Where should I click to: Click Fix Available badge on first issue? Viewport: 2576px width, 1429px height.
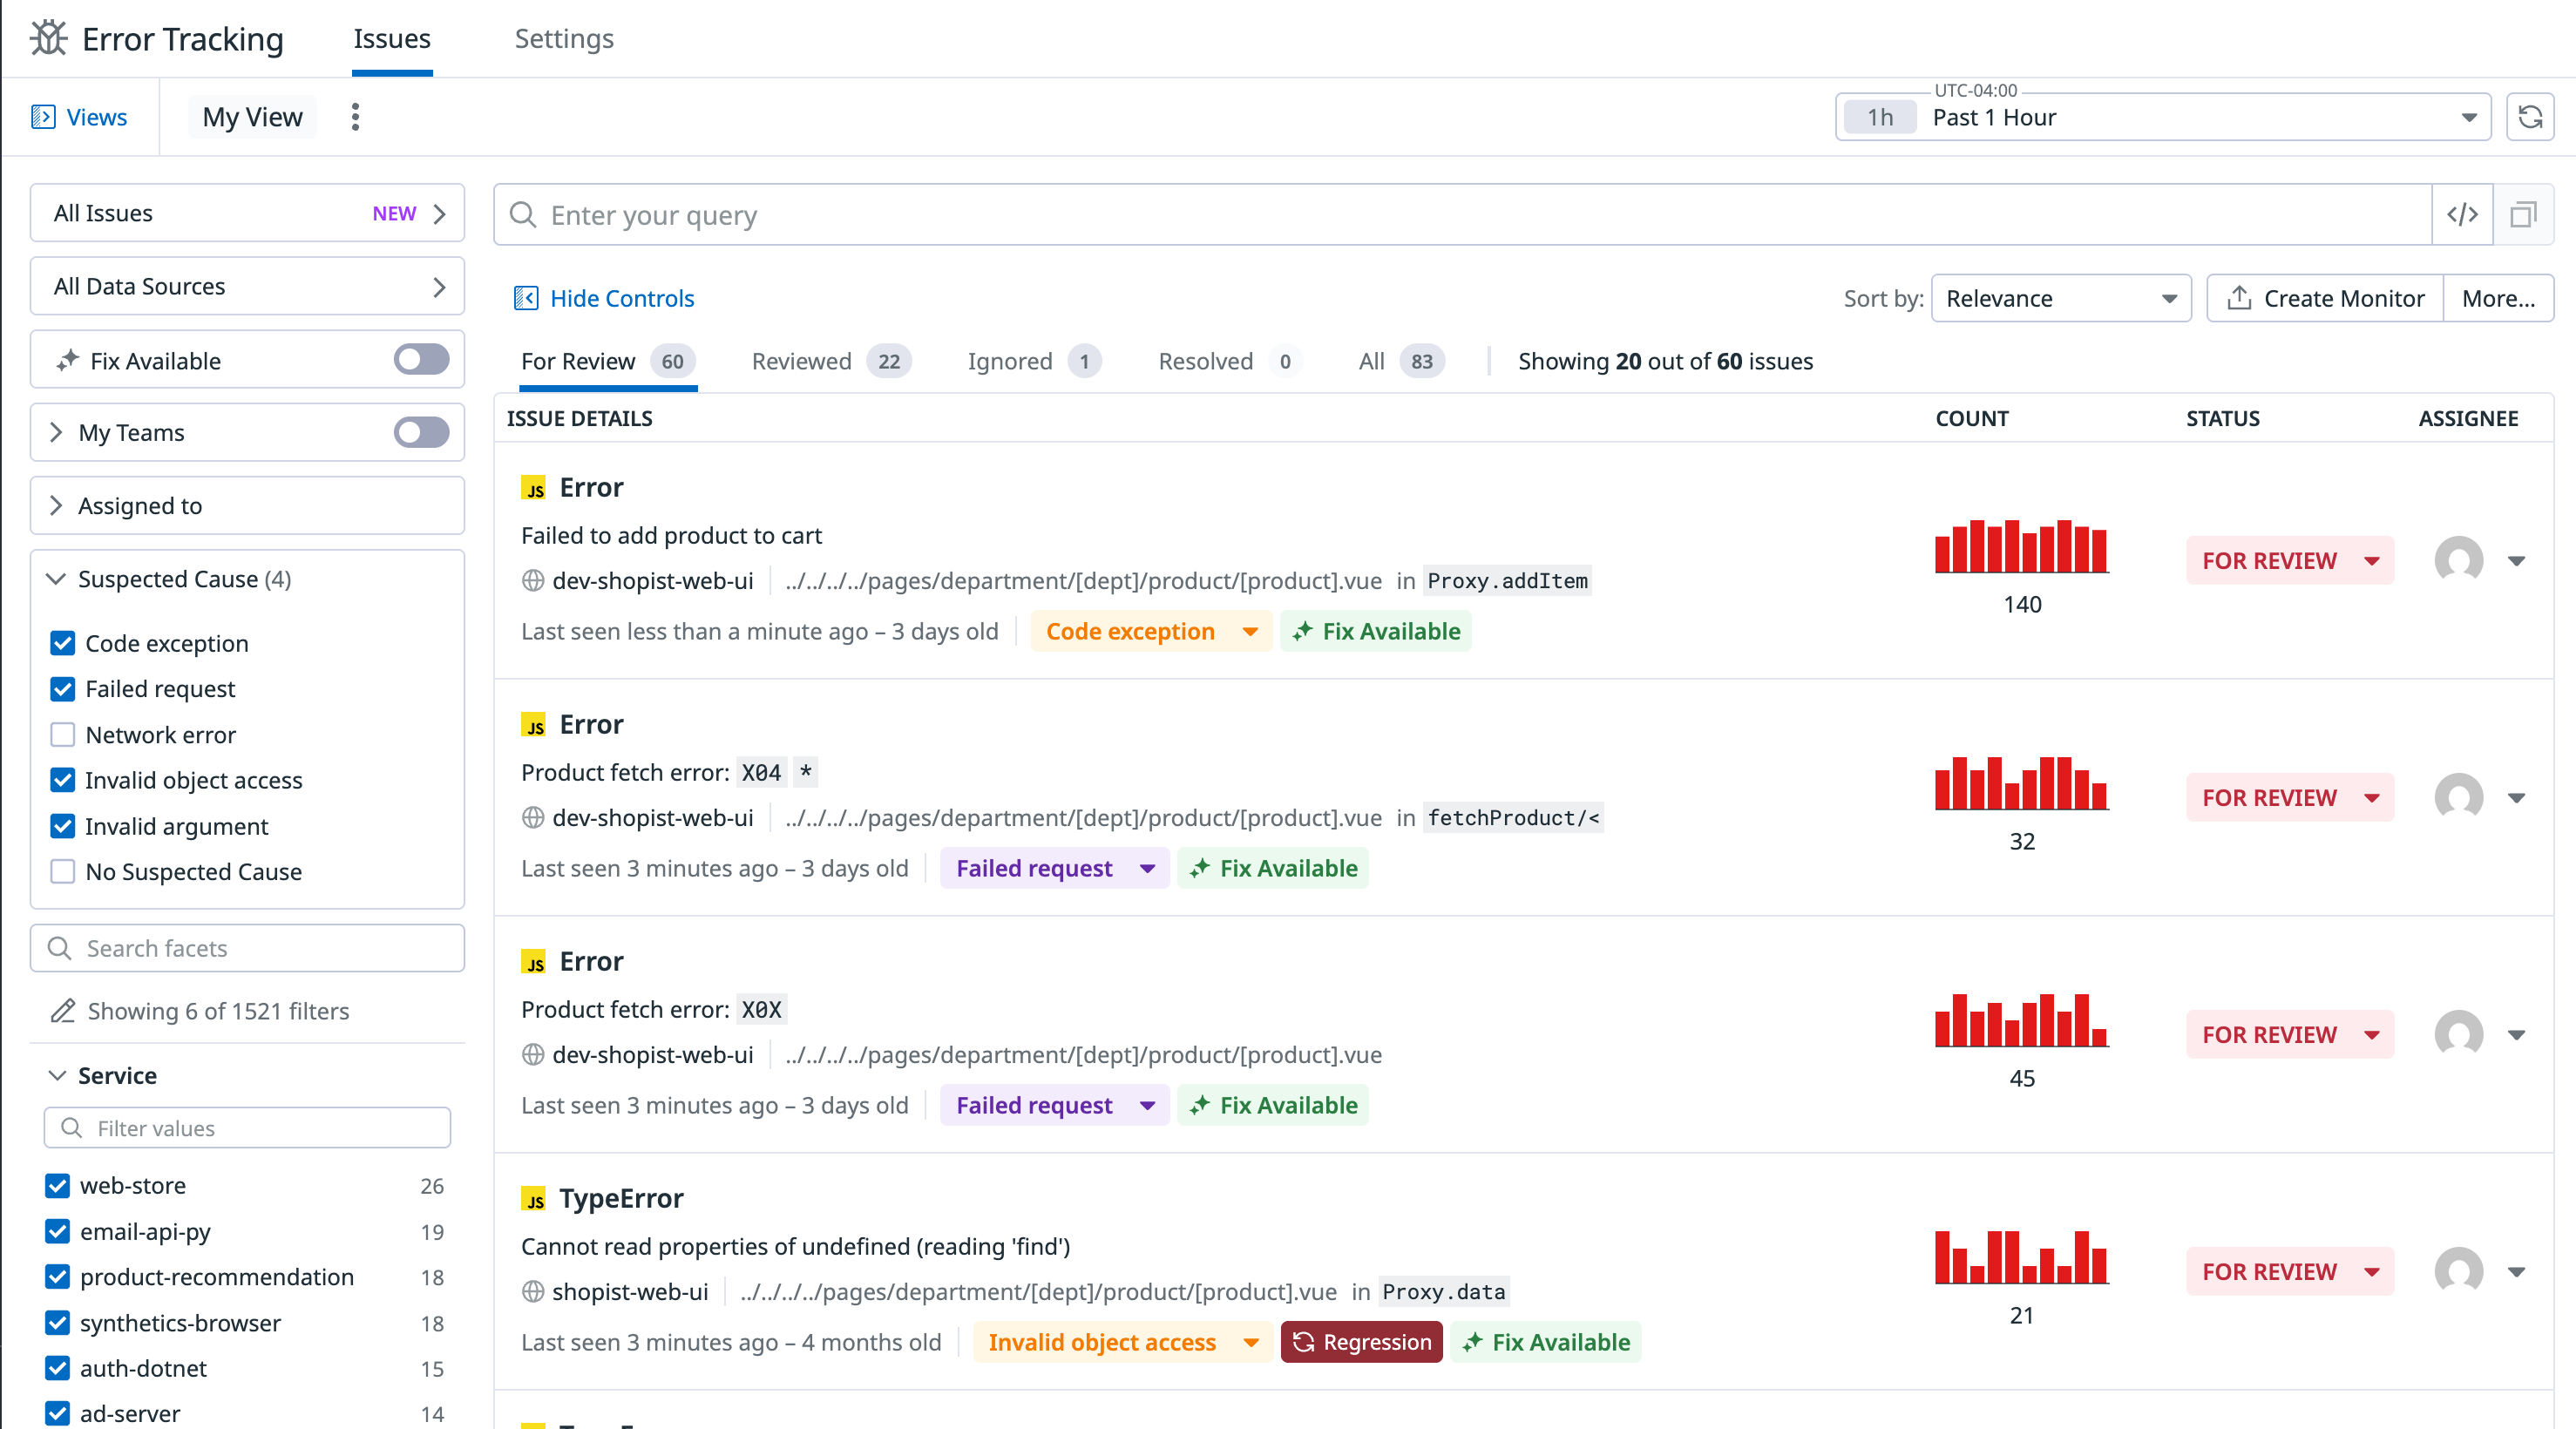pyautogui.click(x=1375, y=631)
